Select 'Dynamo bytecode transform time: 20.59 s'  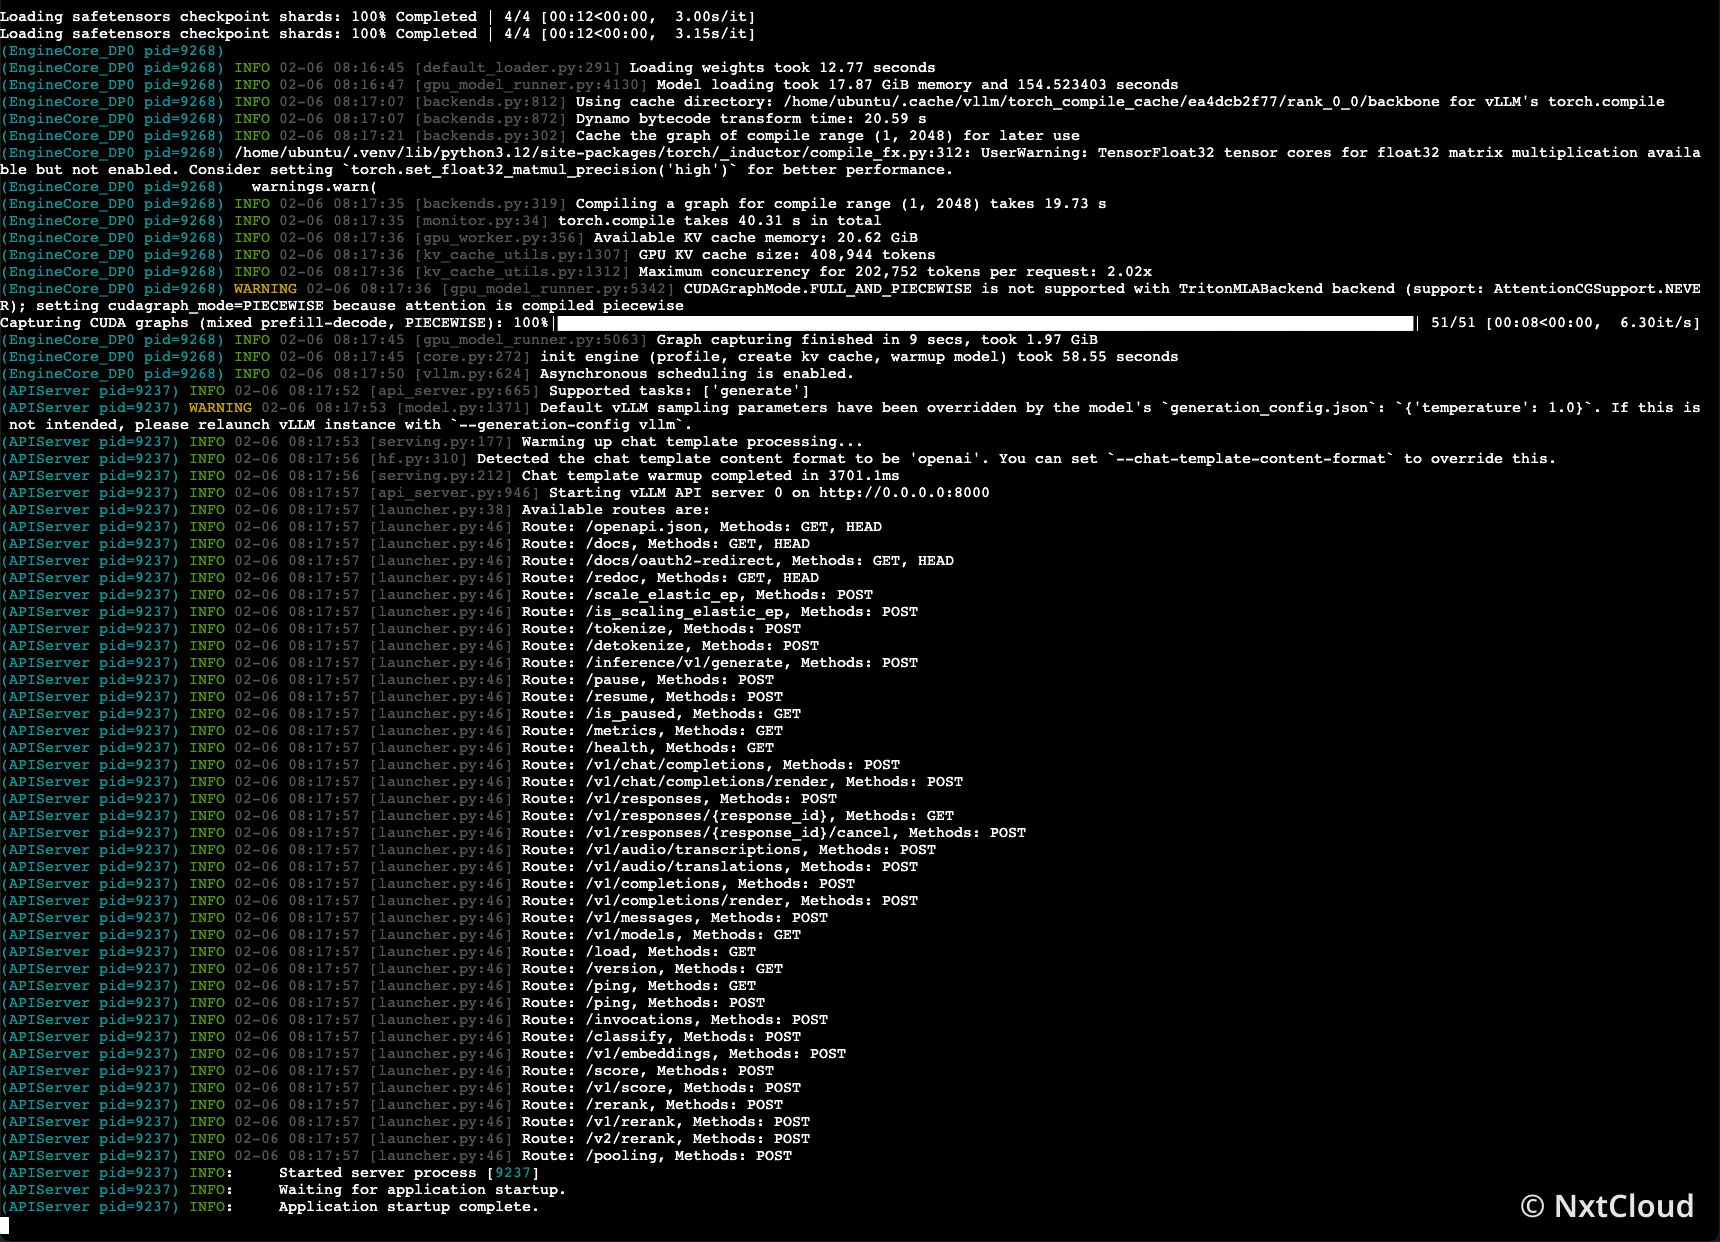click(x=751, y=119)
